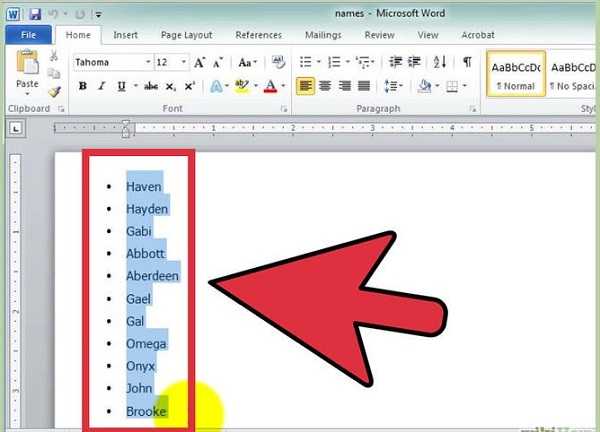Viewport: 600px width, 432px height.
Task: Grow the font size
Action: tap(199, 62)
